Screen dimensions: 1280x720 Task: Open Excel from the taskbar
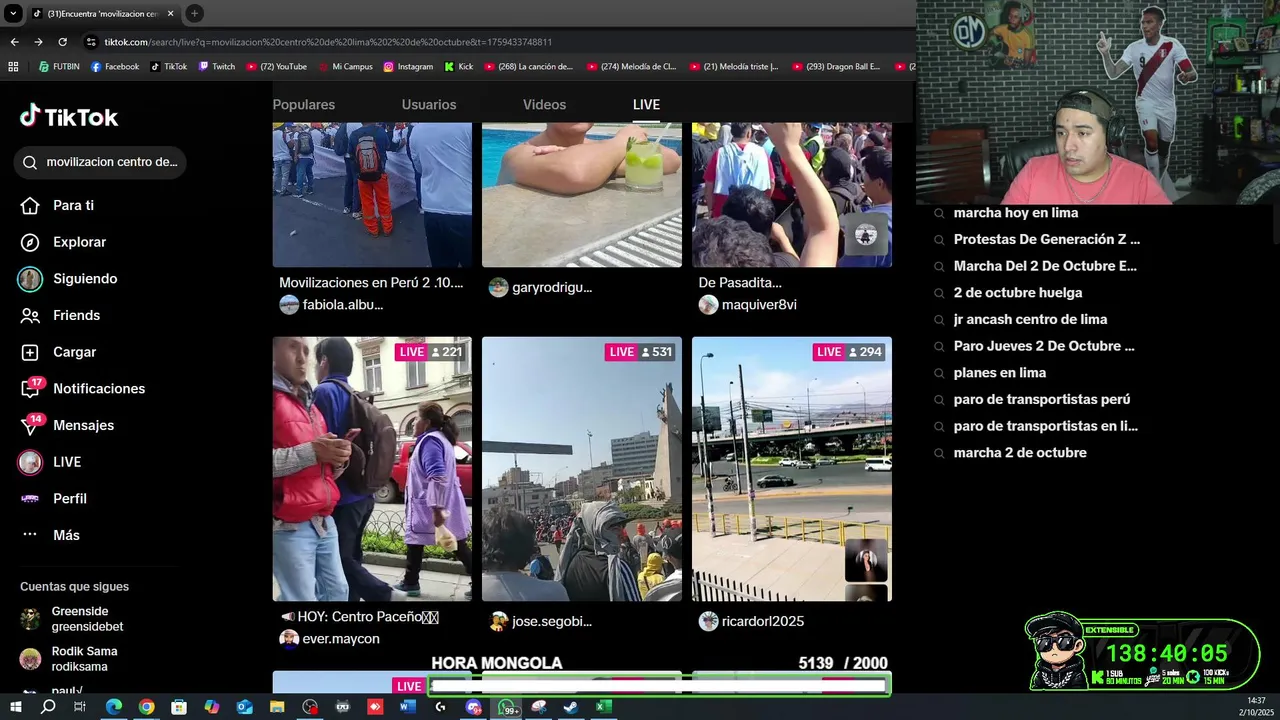point(603,707)
